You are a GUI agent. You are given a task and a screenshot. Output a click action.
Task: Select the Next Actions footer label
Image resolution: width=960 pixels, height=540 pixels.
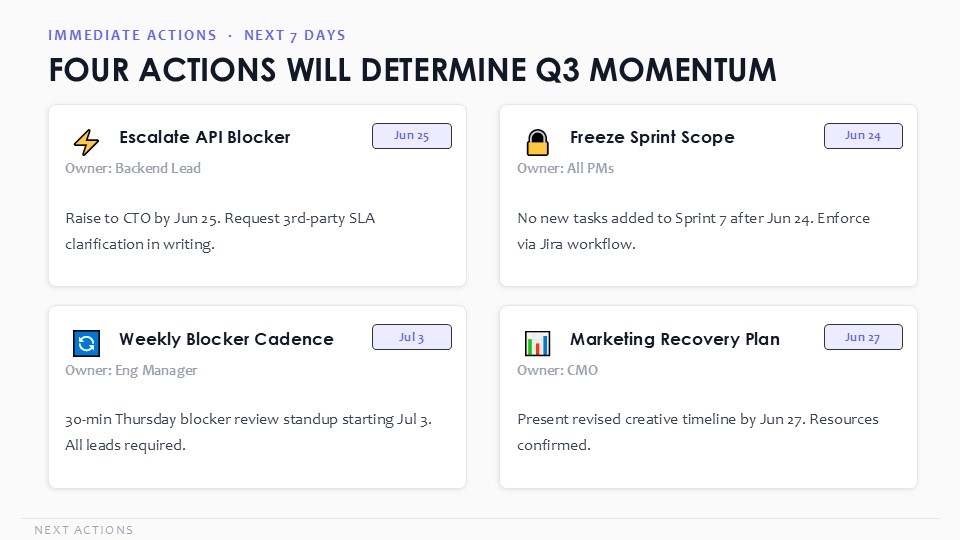pyautogui.click(x=84, y=530)
